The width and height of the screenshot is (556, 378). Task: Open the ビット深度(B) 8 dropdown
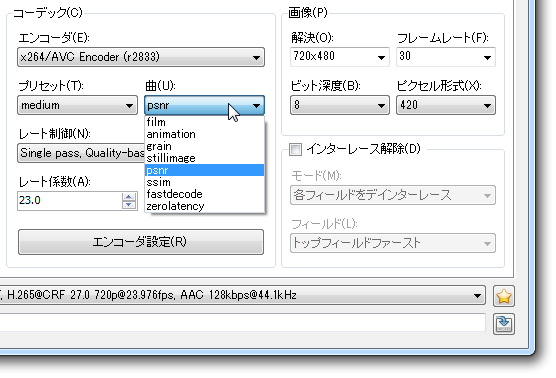(x=340, y=105)
